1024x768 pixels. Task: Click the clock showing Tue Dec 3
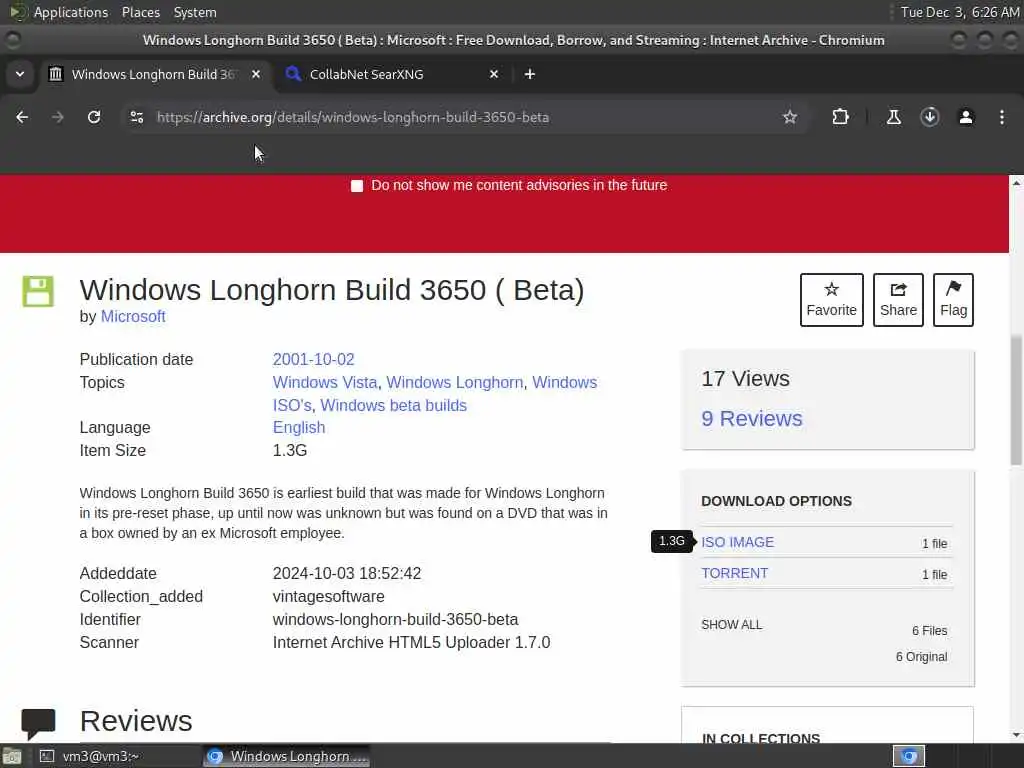[x=959, y=12]
